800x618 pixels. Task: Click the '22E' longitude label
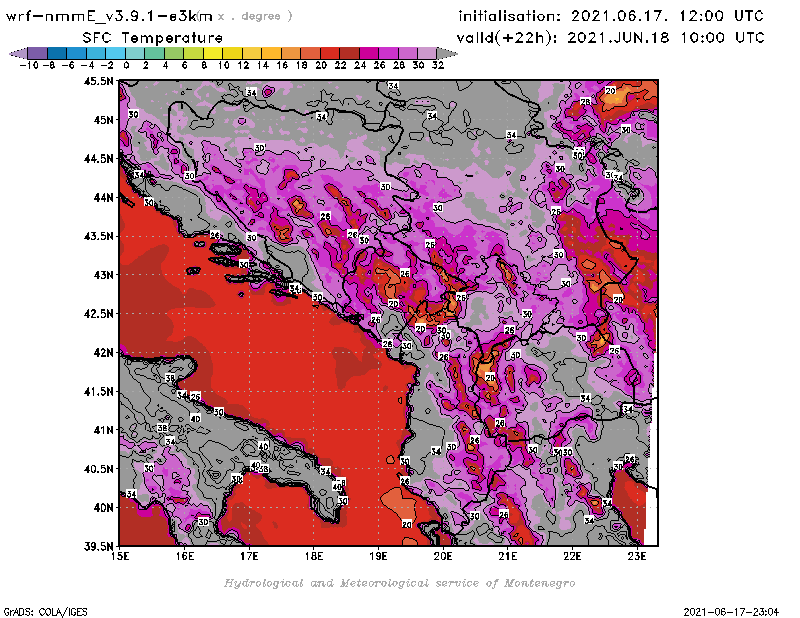572,556
